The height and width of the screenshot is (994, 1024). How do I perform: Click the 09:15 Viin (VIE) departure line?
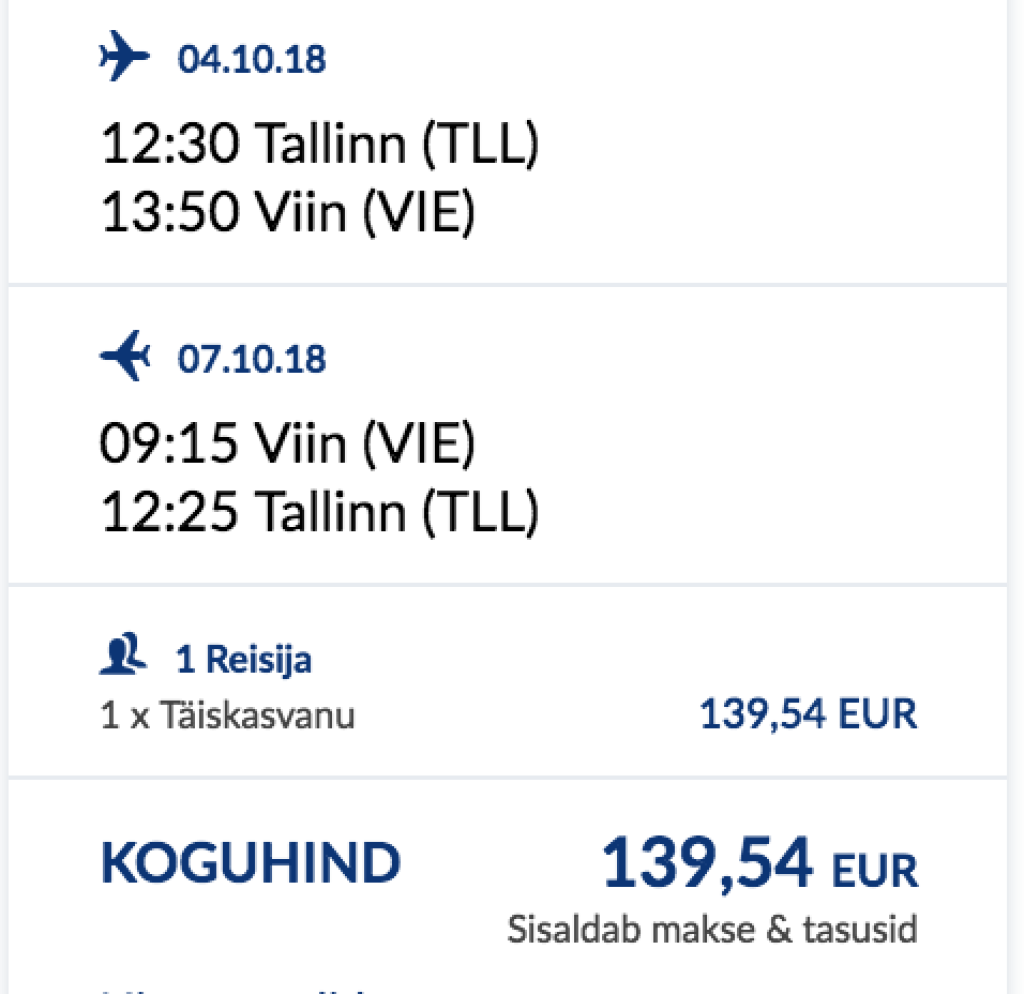click(287, 445)
